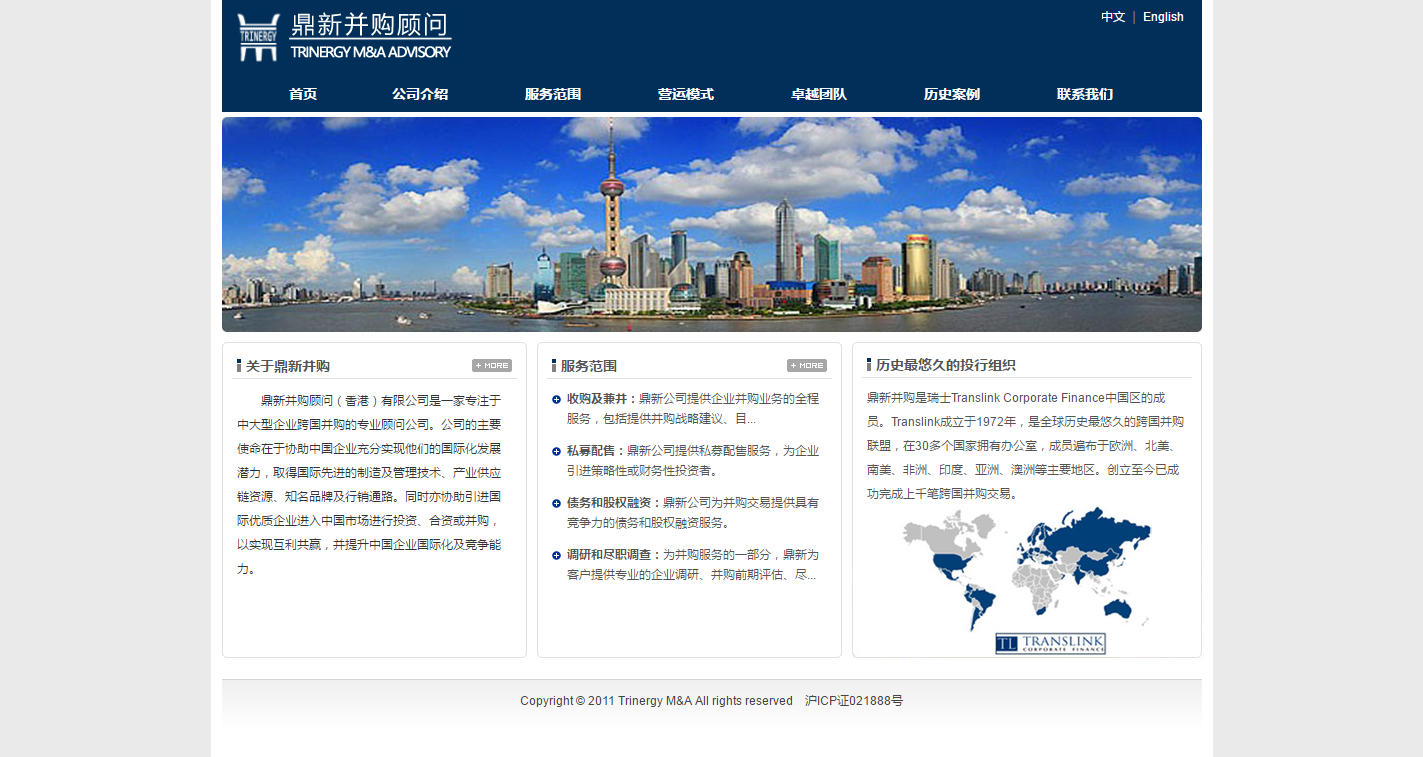Switch language to English
Viewport: 1423px width, 757px height.
(x=1163, y=17)
